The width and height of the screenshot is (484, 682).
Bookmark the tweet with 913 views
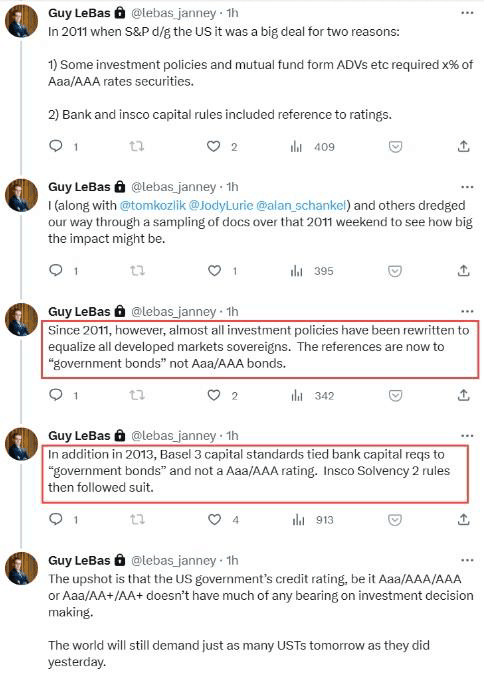pyautogui.click(x=394, y=520)
